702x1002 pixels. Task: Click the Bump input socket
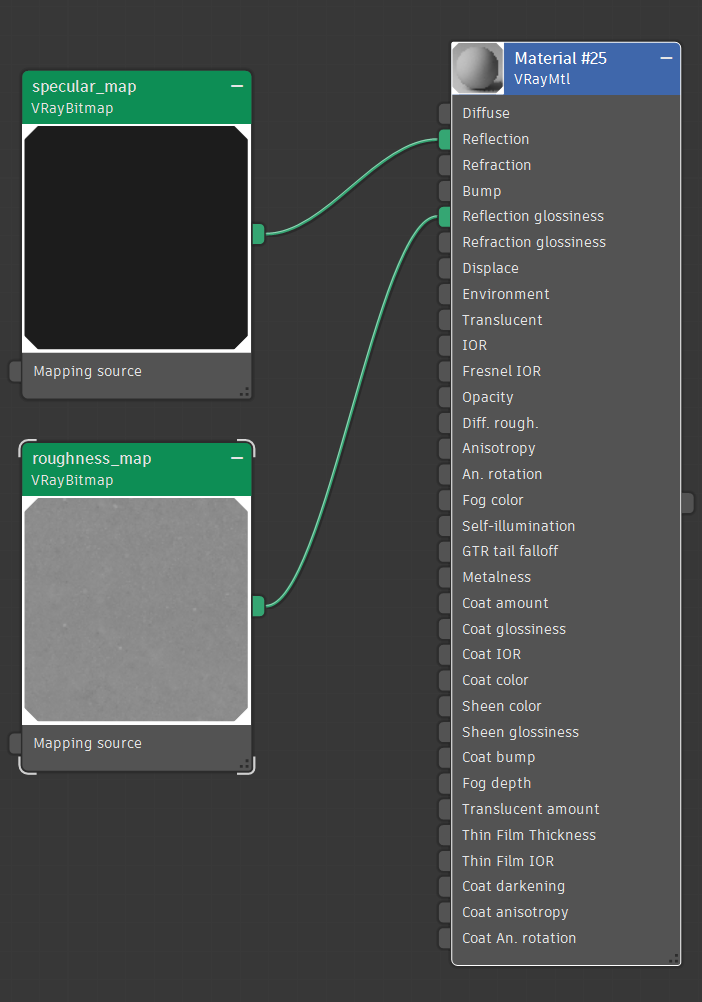click(x=445, y=191)
